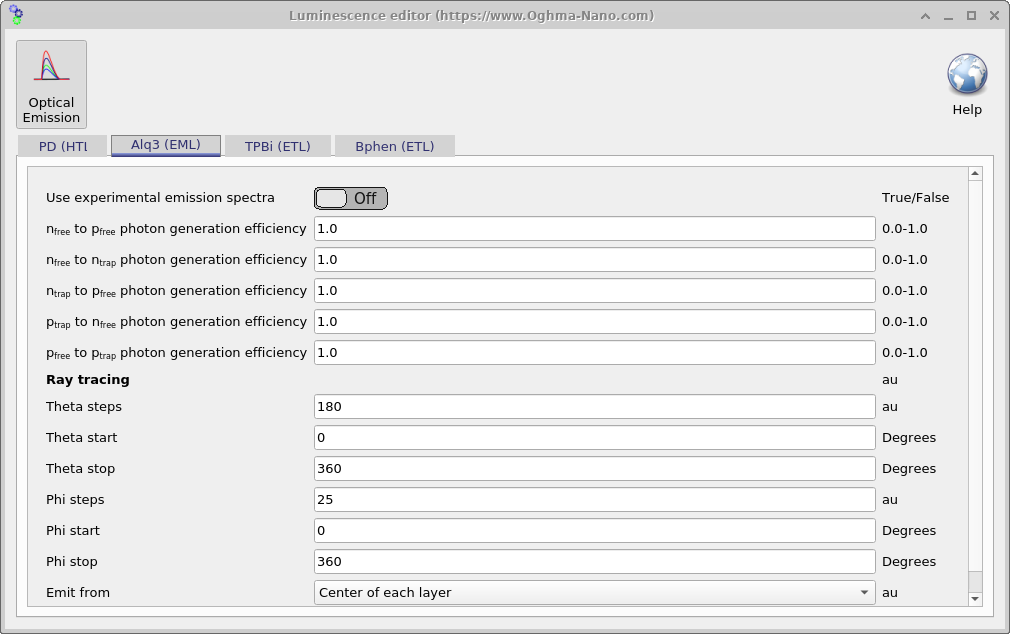
Task: Click the Luminescence editor titlebar application icon
Action: pyautogui.click(x=15, y=15)
